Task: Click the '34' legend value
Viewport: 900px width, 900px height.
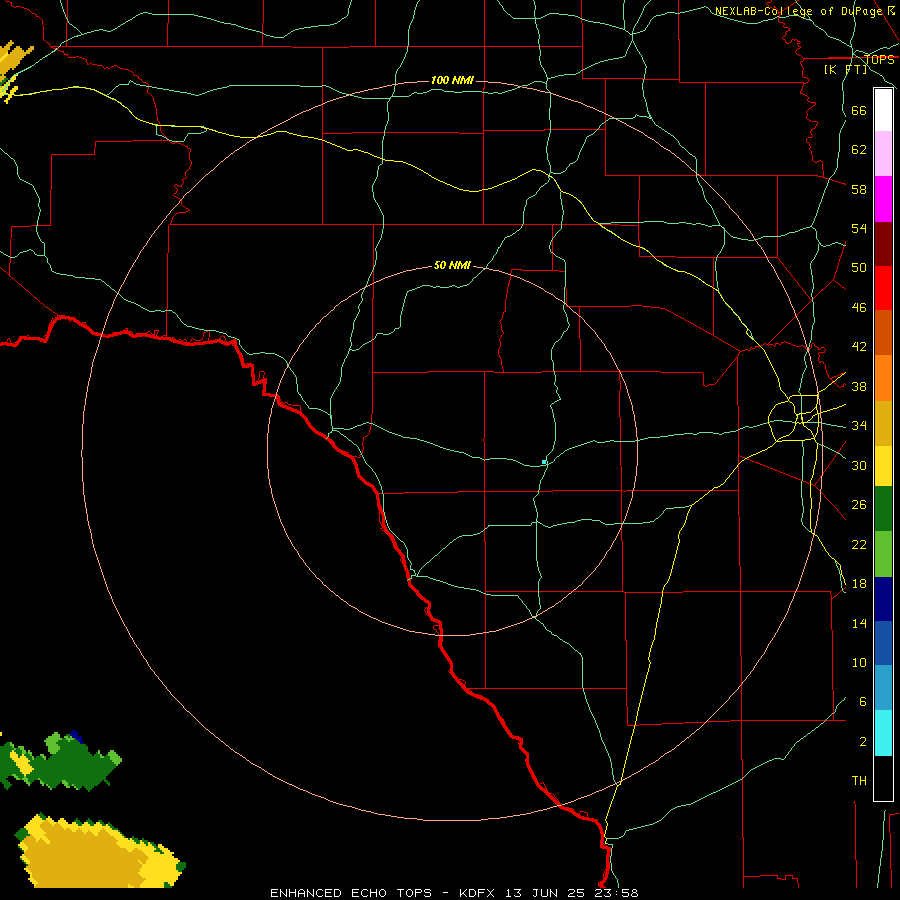Action: pyautogui.click(x=859, y=426)
